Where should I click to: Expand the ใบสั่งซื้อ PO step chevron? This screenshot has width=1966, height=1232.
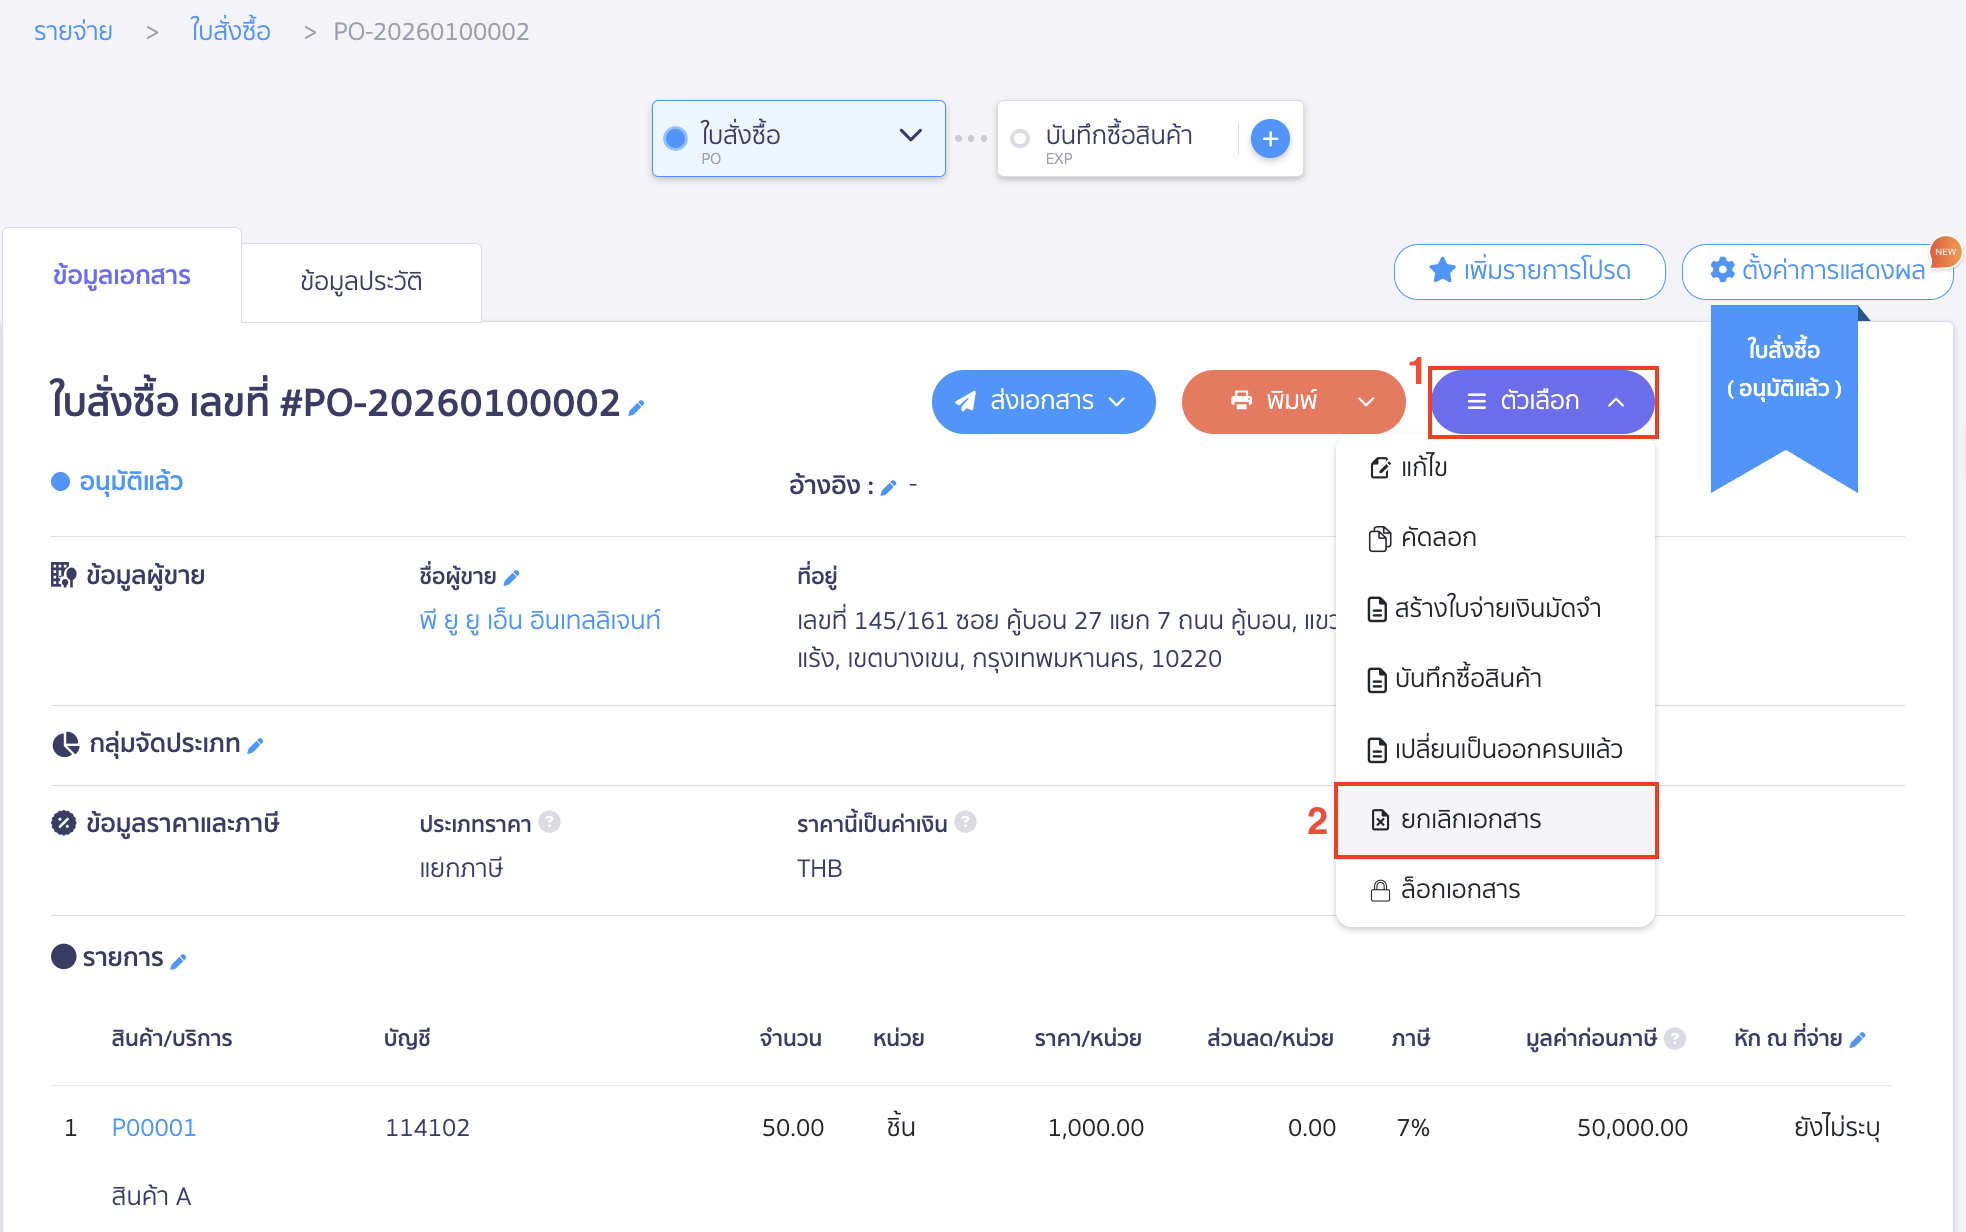tap(910, 135)
